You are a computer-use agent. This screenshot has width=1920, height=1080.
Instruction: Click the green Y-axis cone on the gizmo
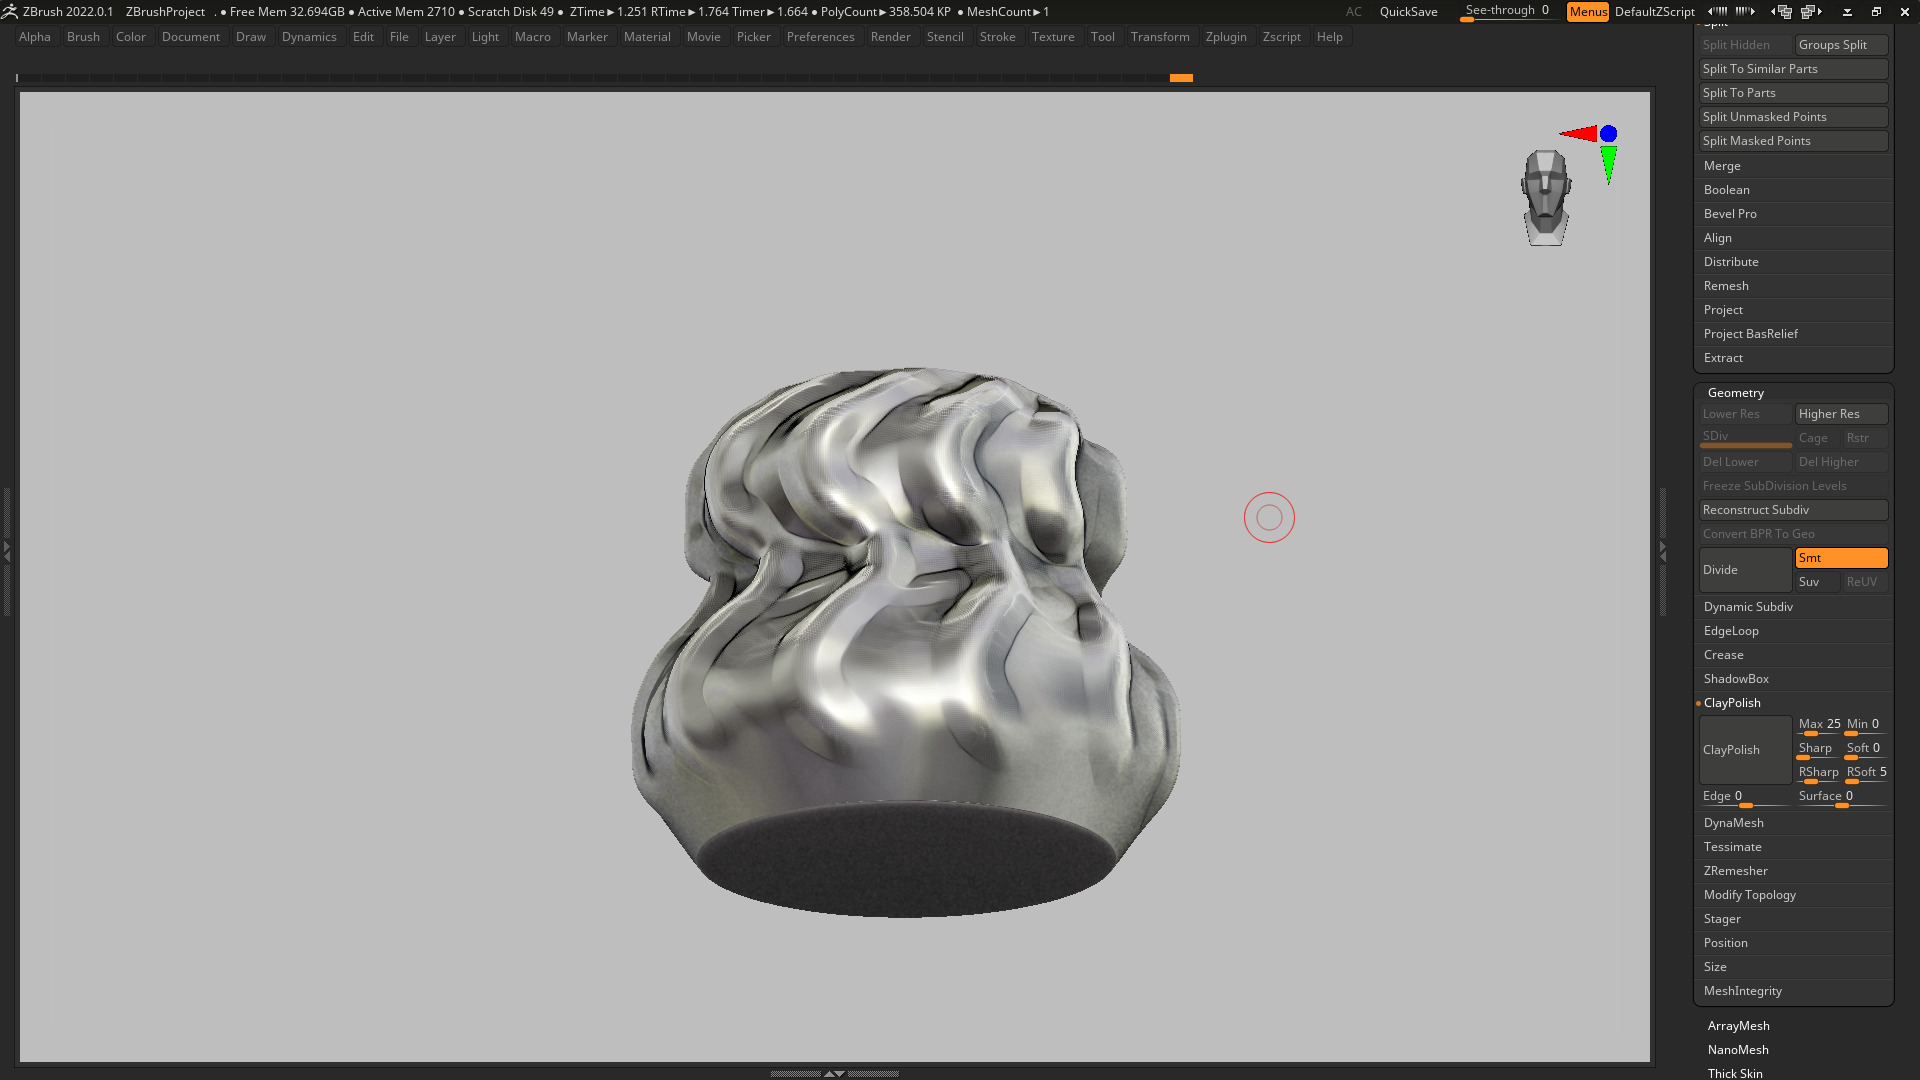(1608, 165)
